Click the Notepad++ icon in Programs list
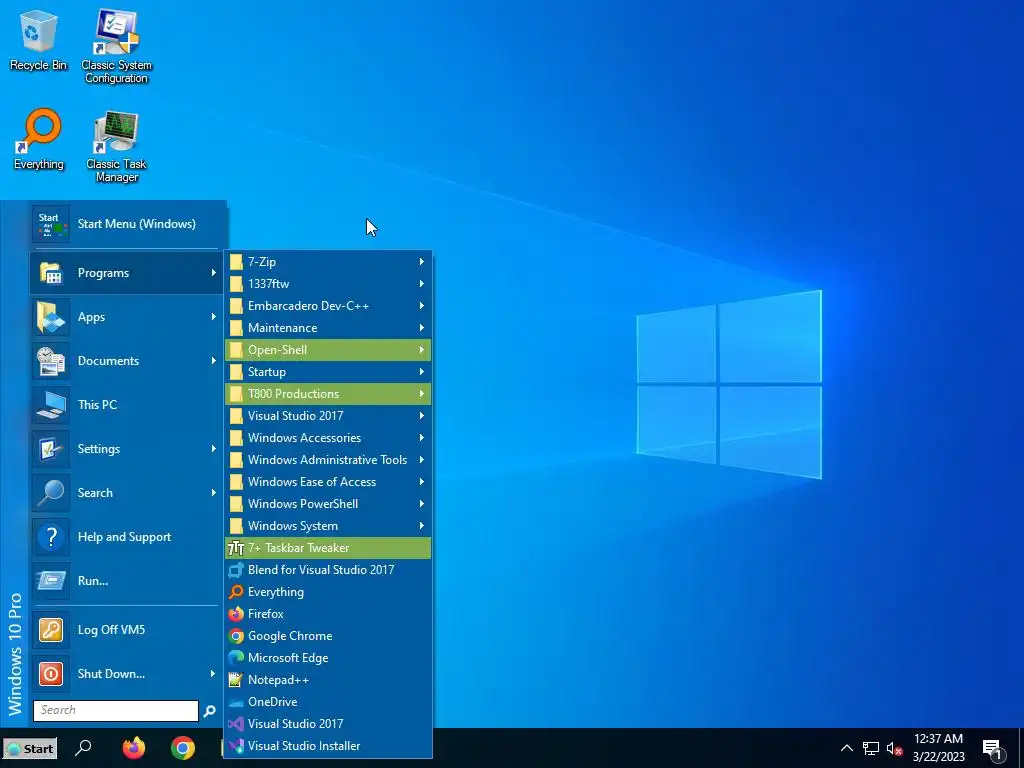This screenshot has width=1024, height=768. click(x=236, y=680)
